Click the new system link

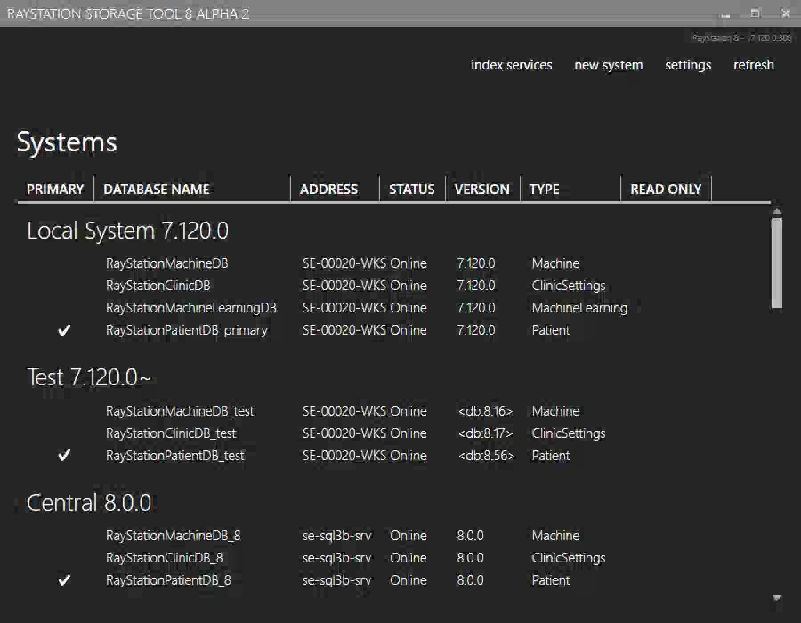click(609, 65)
